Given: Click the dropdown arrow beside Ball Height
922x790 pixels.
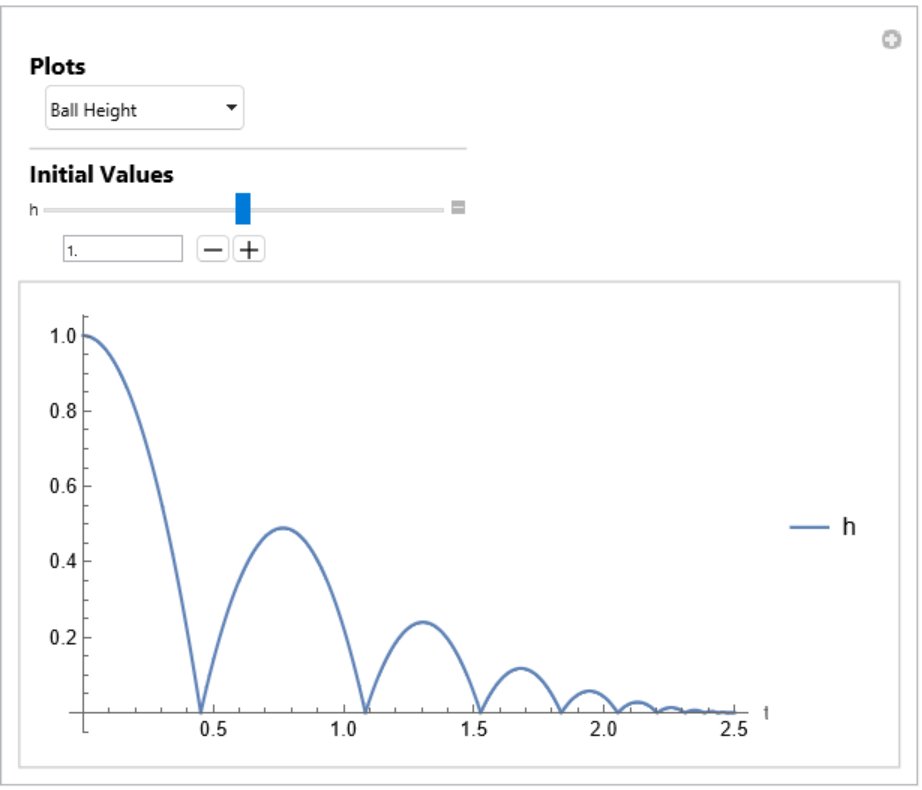Looking at the screenshot, I should (x=231, y=107).
